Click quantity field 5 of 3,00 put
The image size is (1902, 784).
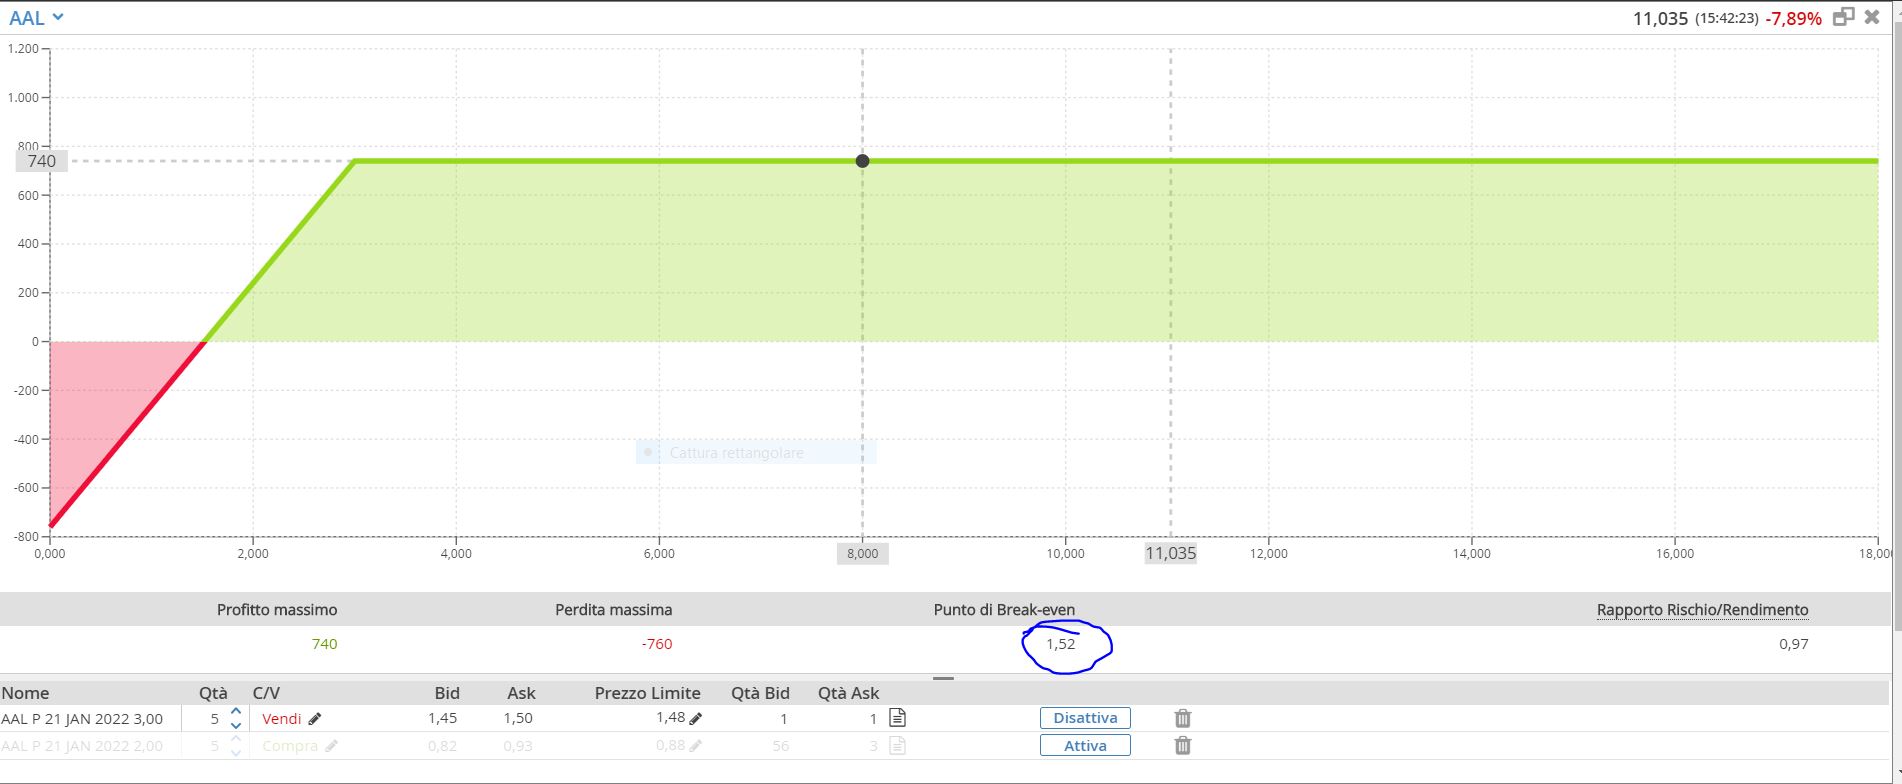[x=214, y=718]
